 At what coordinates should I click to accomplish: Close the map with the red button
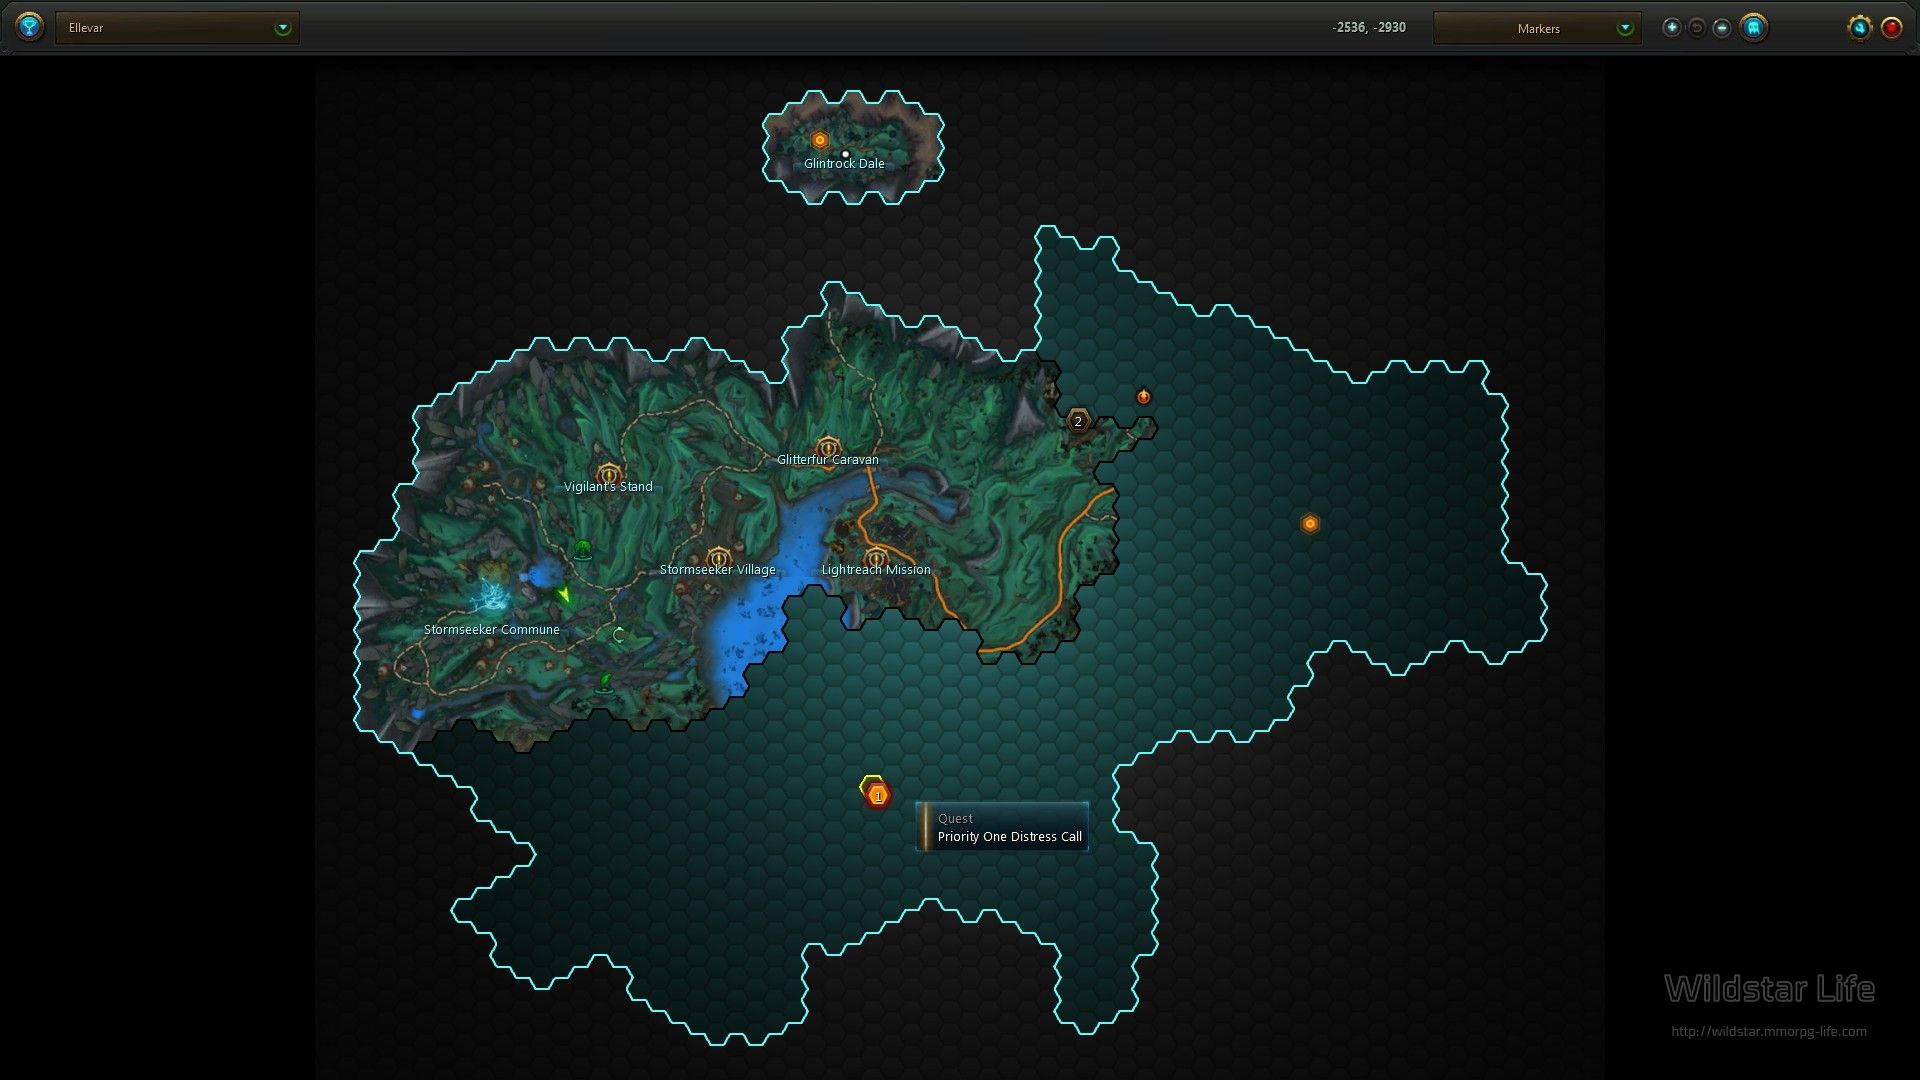(x=1892, y=28)
